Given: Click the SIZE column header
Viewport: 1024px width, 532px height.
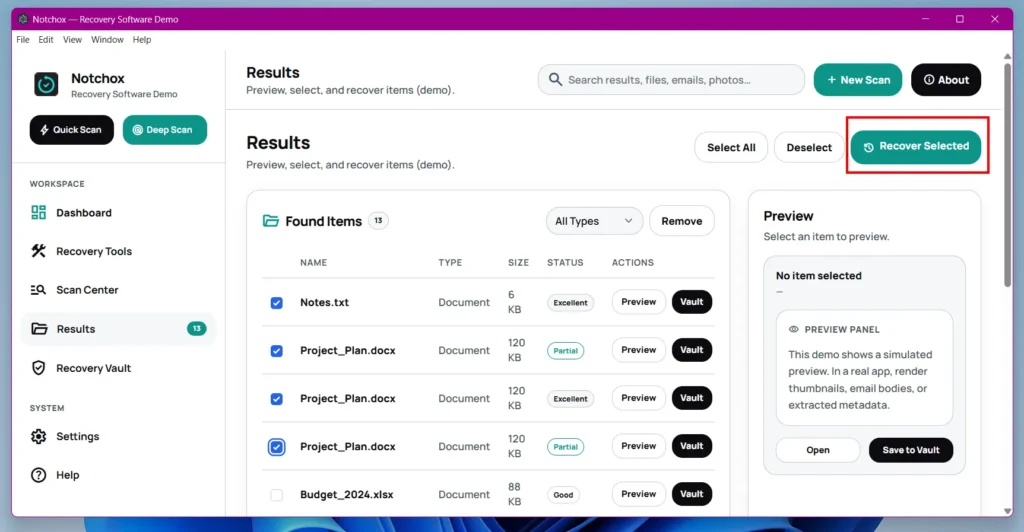Looking at the screenshot, I should click(x=519, y=262).
